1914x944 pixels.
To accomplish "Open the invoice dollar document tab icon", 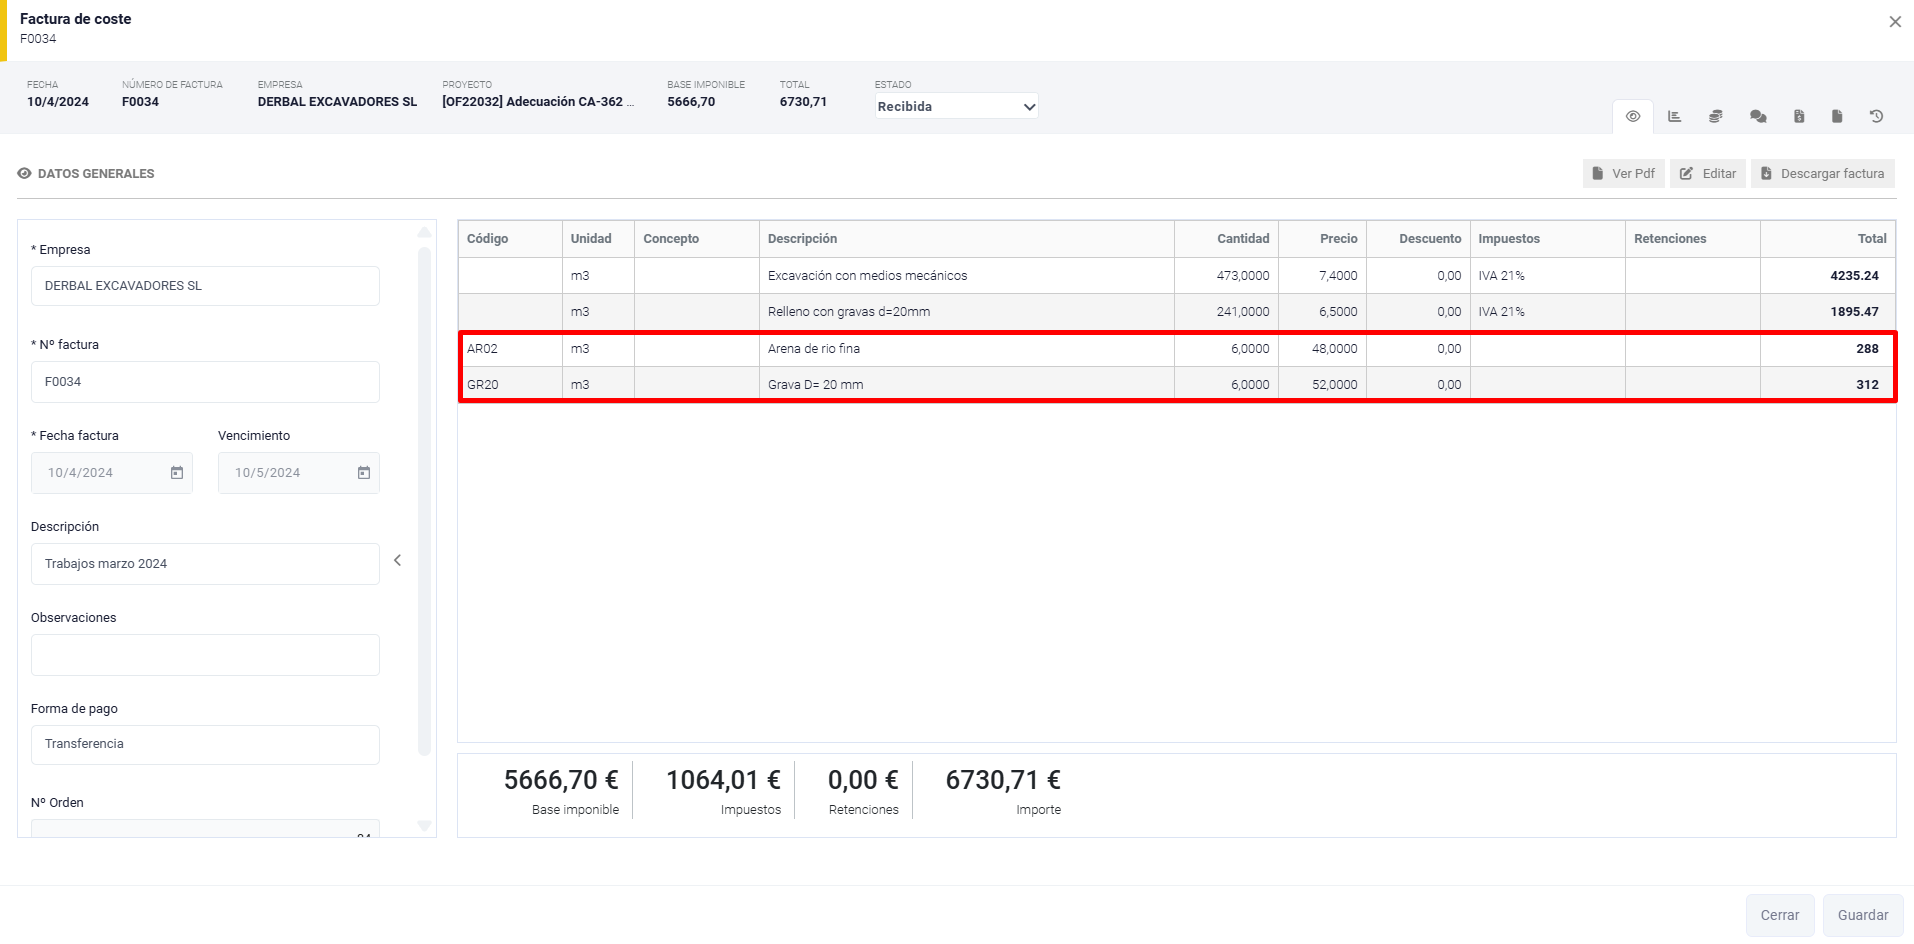I will pos(1798,117).
